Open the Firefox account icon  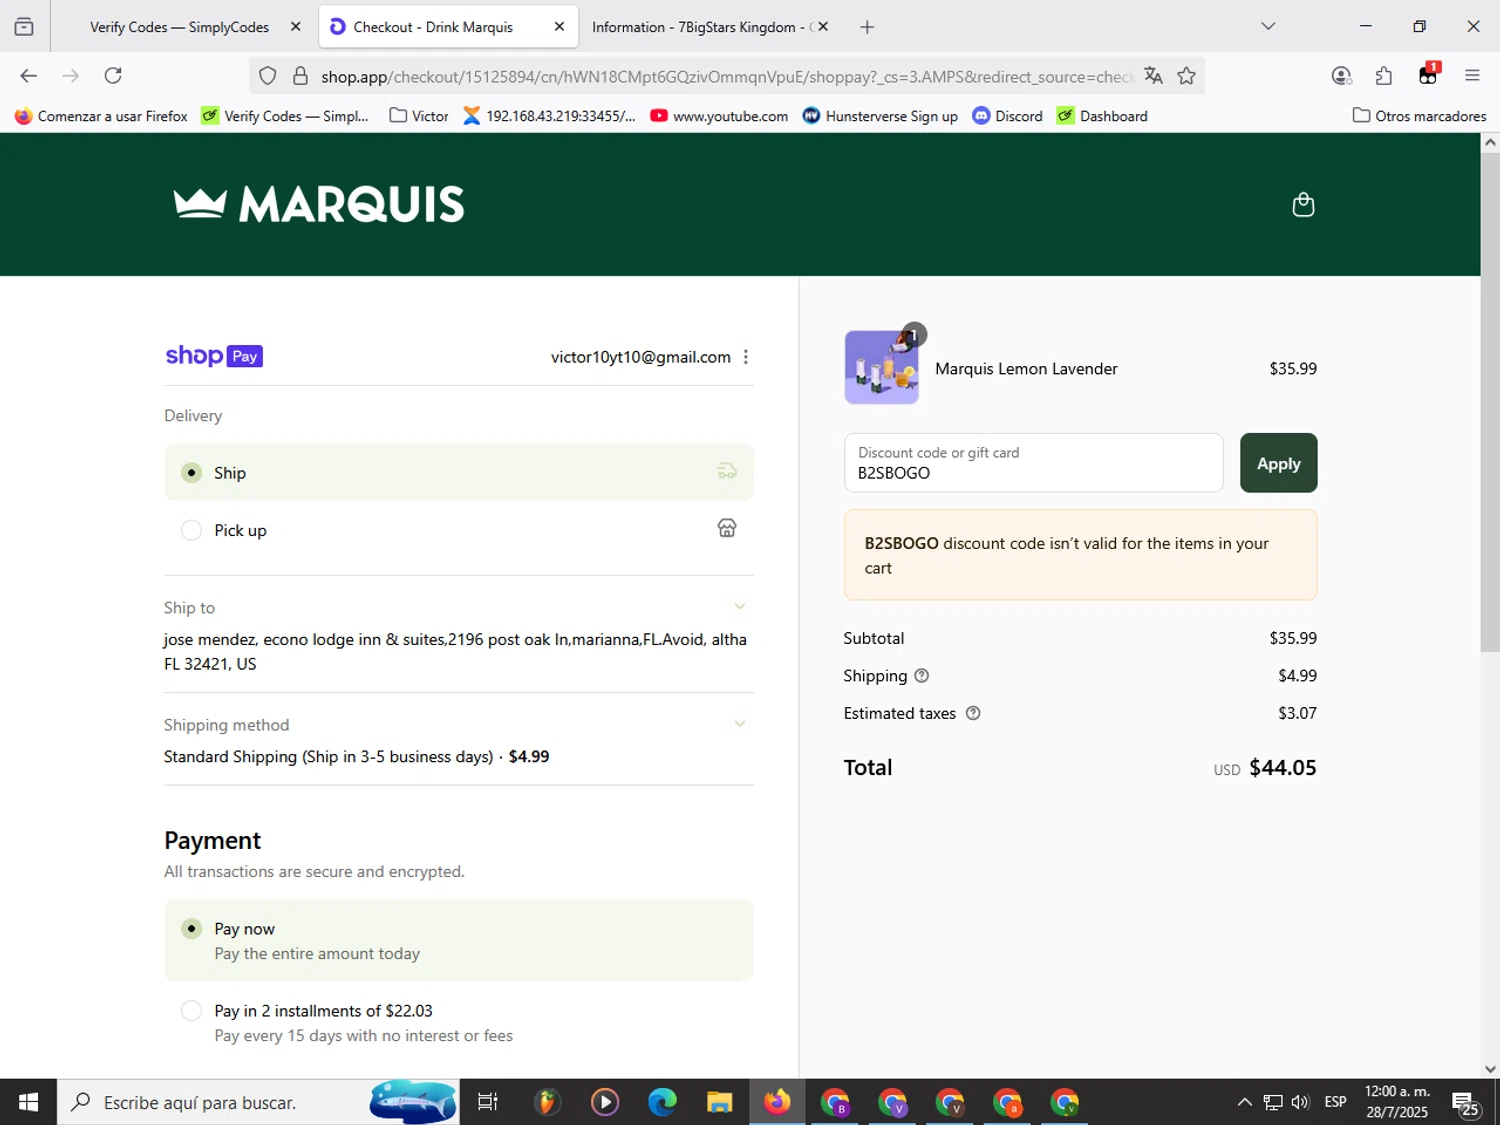(x=1341, y=76)
